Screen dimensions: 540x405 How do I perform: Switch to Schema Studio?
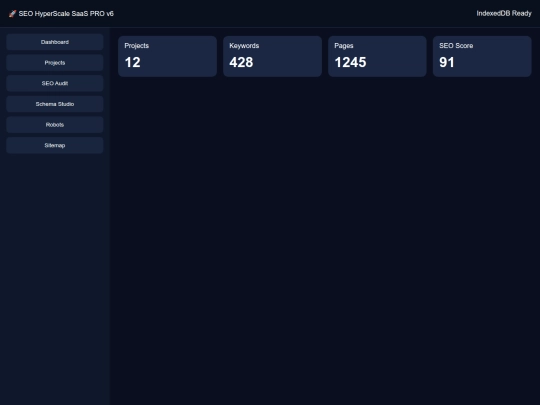(x=55, y=104)
